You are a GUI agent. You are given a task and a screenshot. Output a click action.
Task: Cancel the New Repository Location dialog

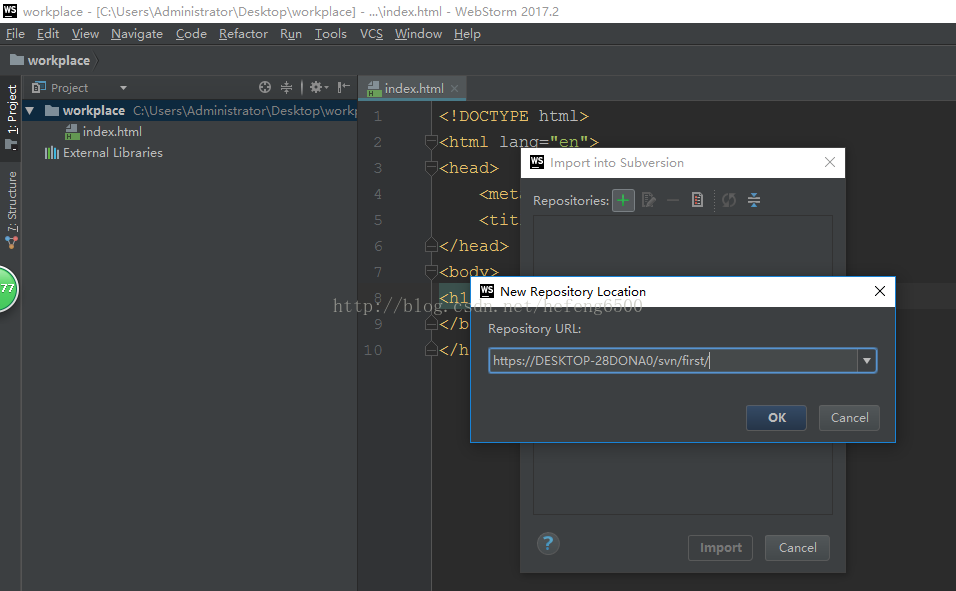849,418
